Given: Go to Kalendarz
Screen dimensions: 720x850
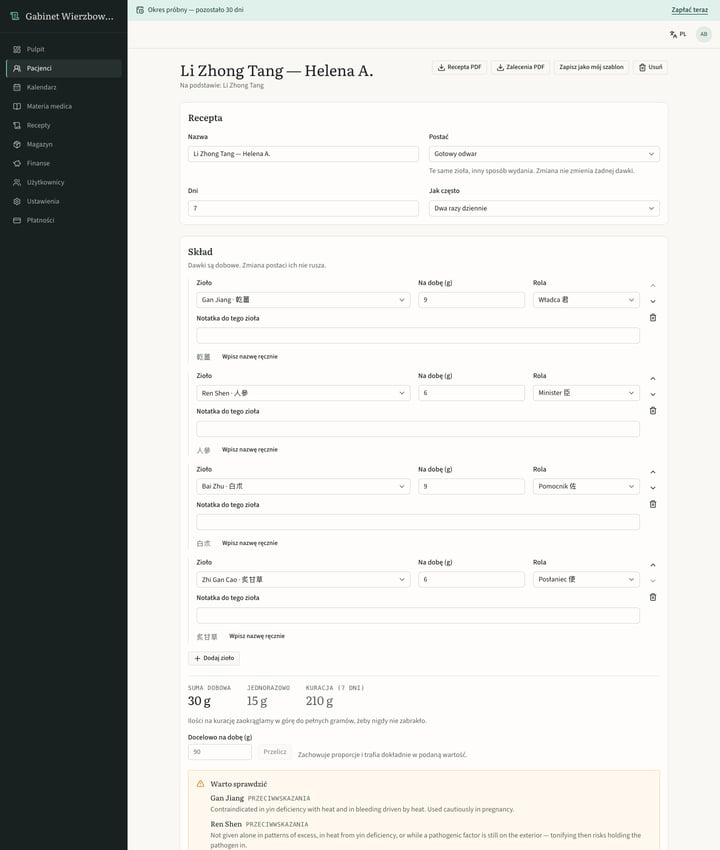Looking at the screenshot, I should pos(63,87).
